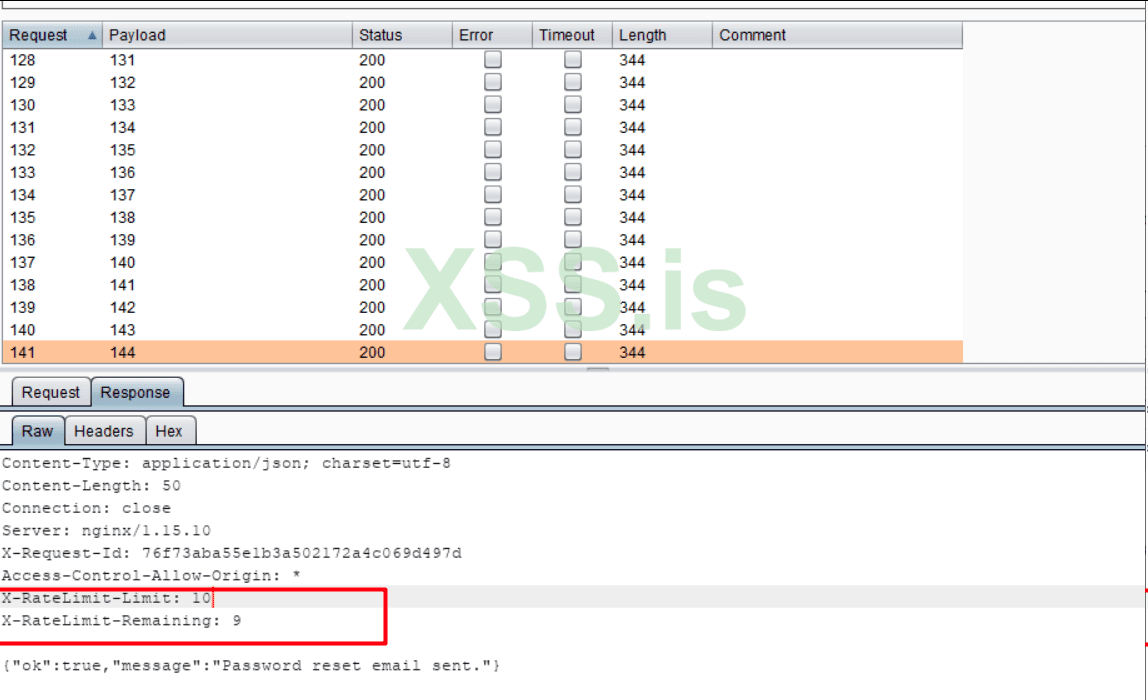
Task: Sort by the Request column header
Action: coord(52,35)
